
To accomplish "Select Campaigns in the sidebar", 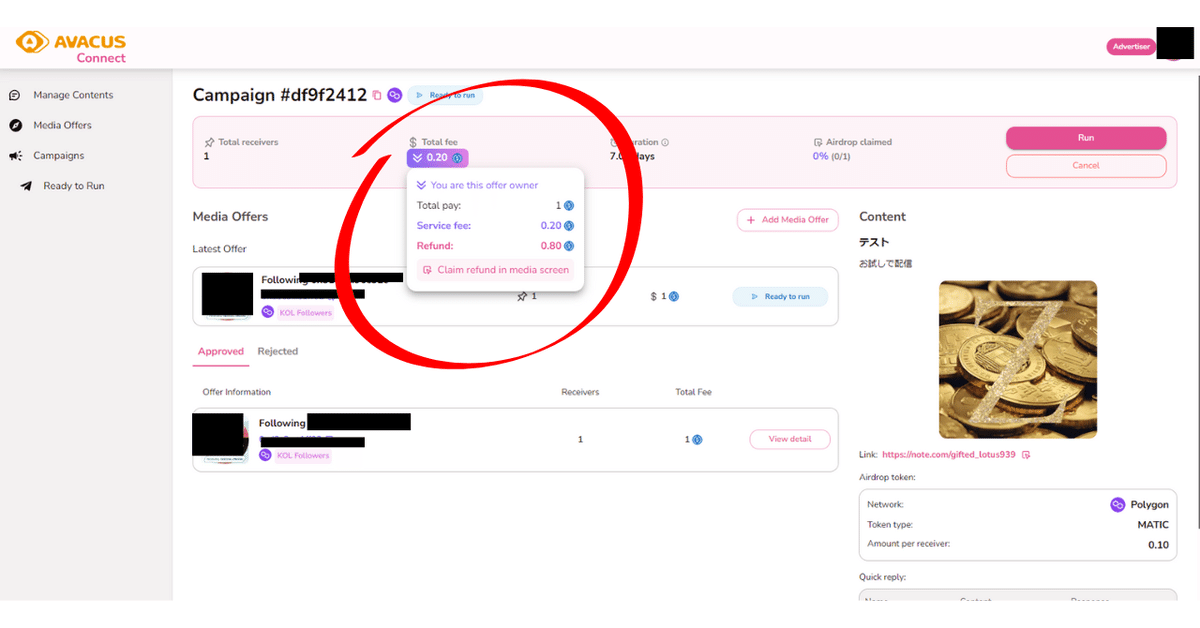I will pos(58,156).
